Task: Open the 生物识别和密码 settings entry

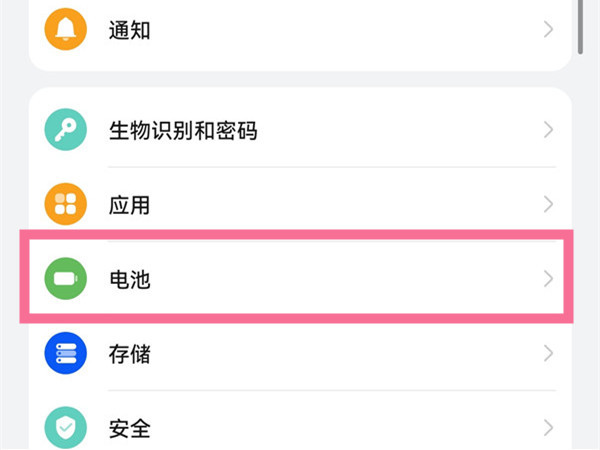Action: click(x=182, y=130)
